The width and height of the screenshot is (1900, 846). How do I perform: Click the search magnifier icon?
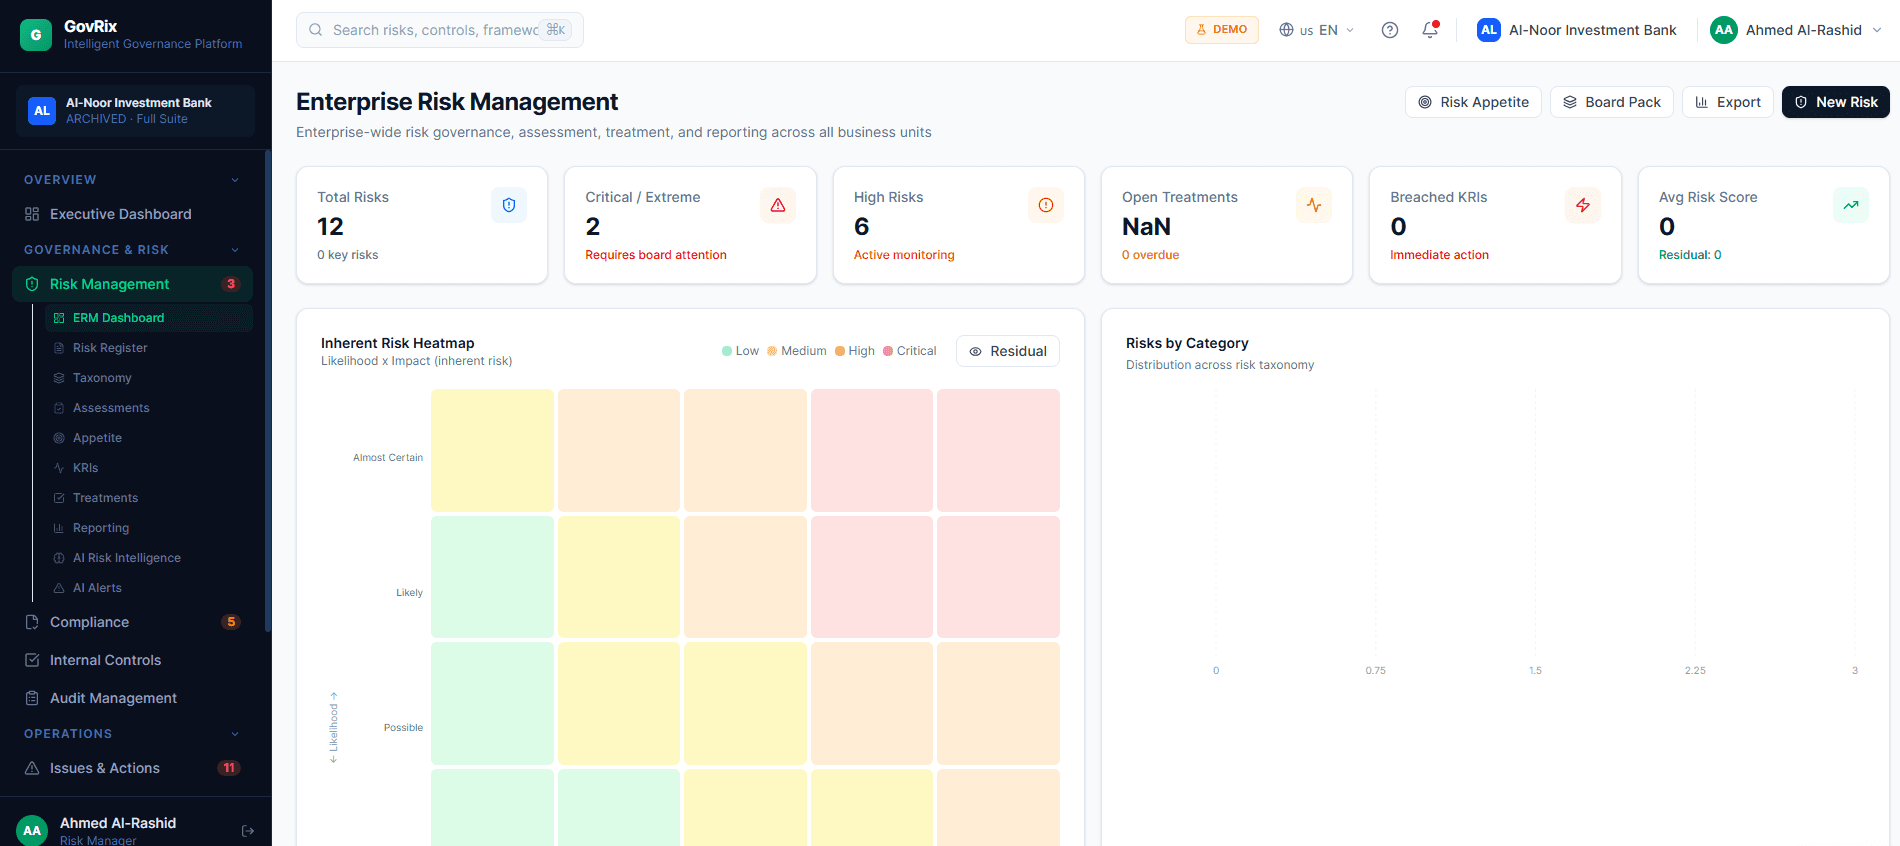click(x=316, y=30)
